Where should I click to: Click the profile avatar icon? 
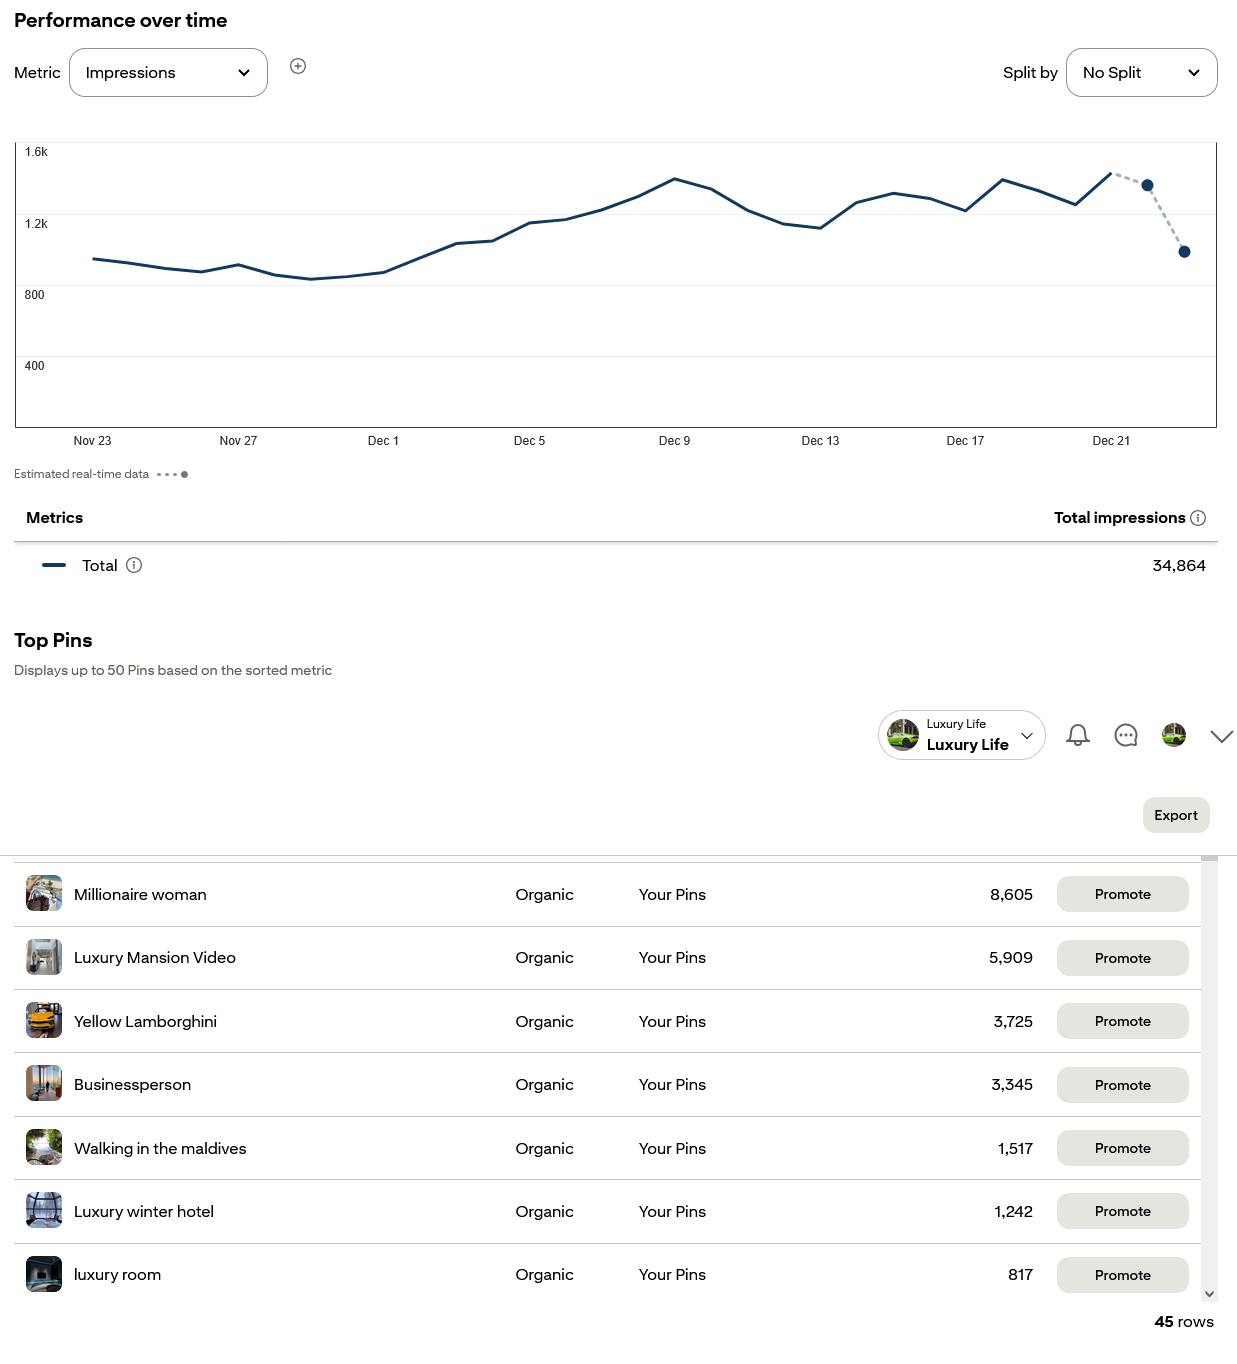1174,735
